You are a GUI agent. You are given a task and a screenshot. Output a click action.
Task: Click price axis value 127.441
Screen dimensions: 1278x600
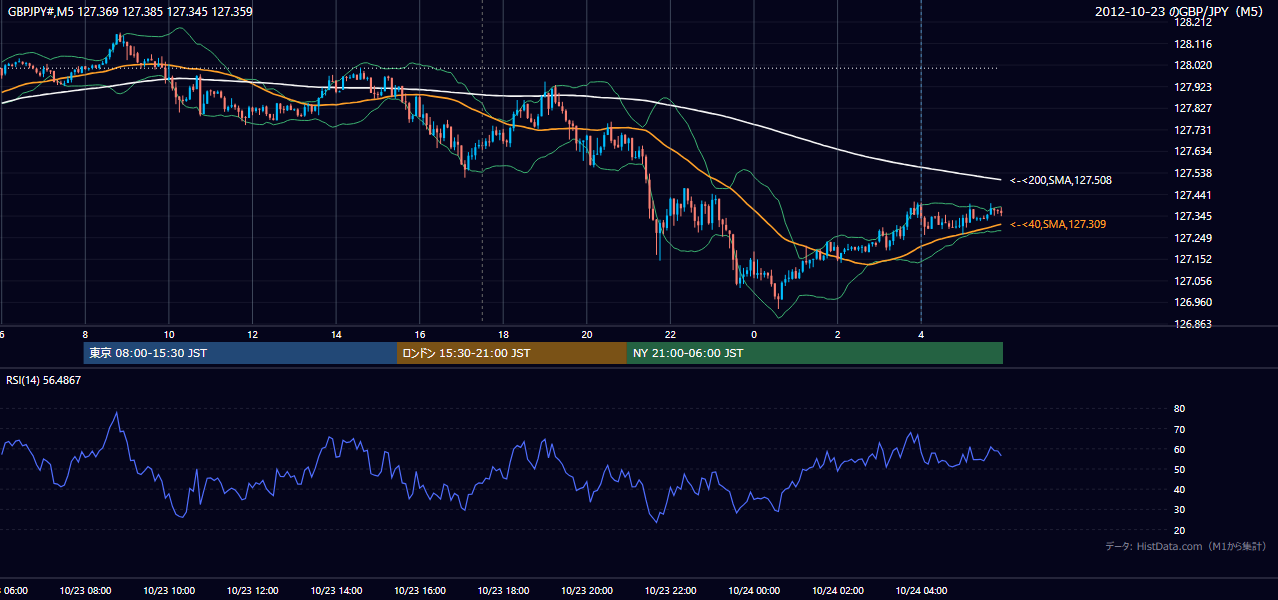coord(1193,195)
